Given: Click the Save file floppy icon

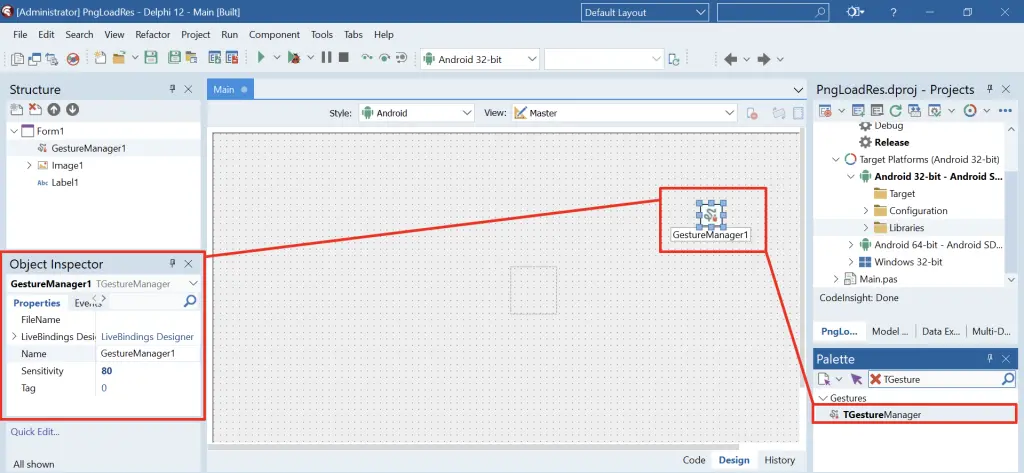Looking at the screenshot, I should (x=151, y=57).
